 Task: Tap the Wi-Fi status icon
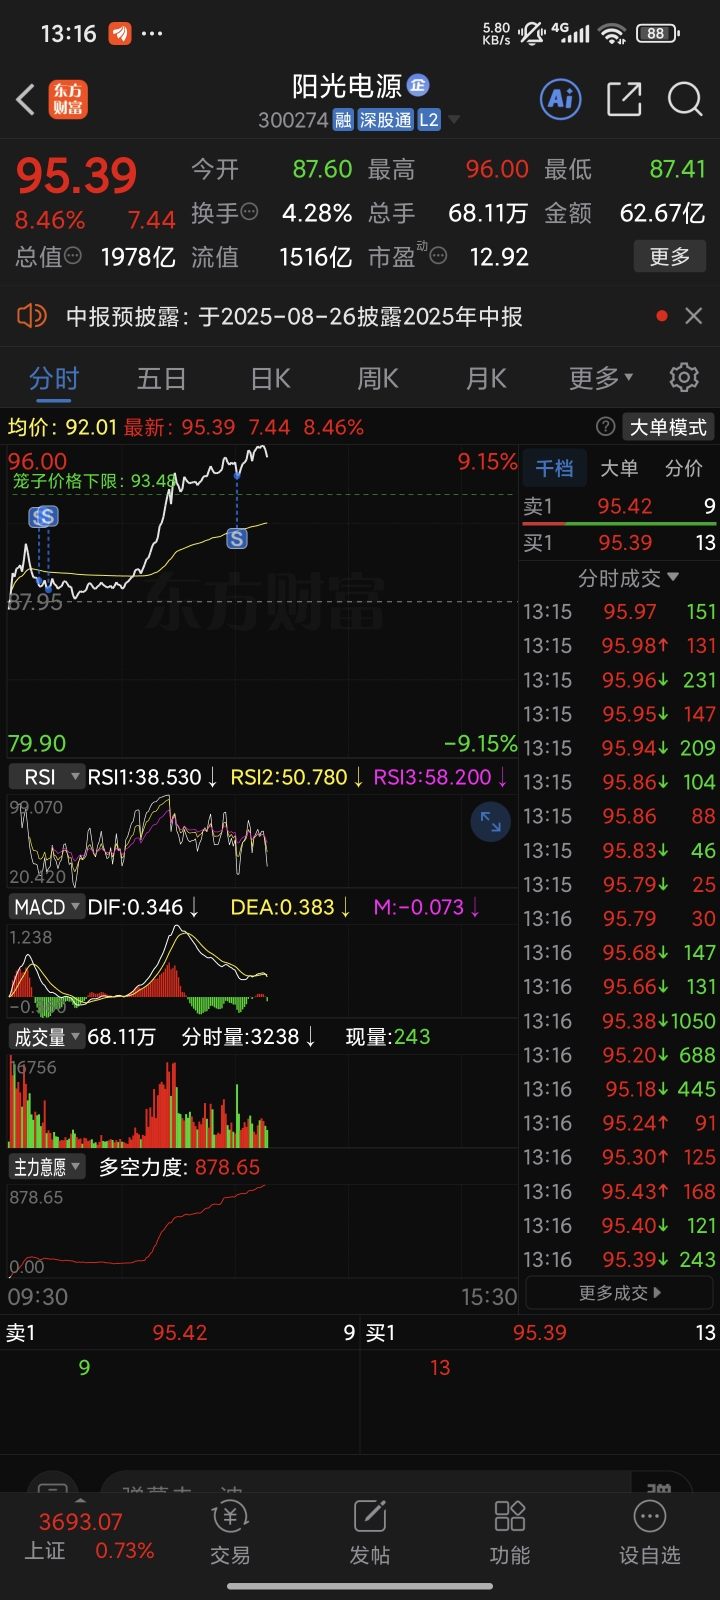tap(612, 34)
